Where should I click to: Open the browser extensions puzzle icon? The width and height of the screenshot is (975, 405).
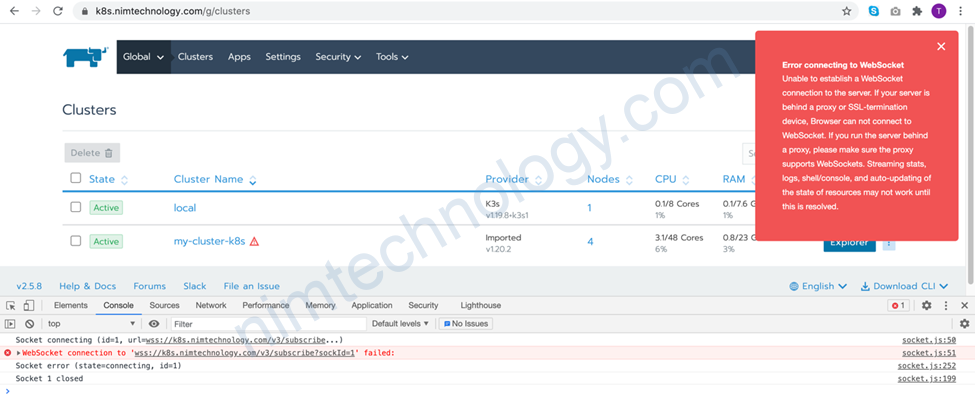pos(916,11)
